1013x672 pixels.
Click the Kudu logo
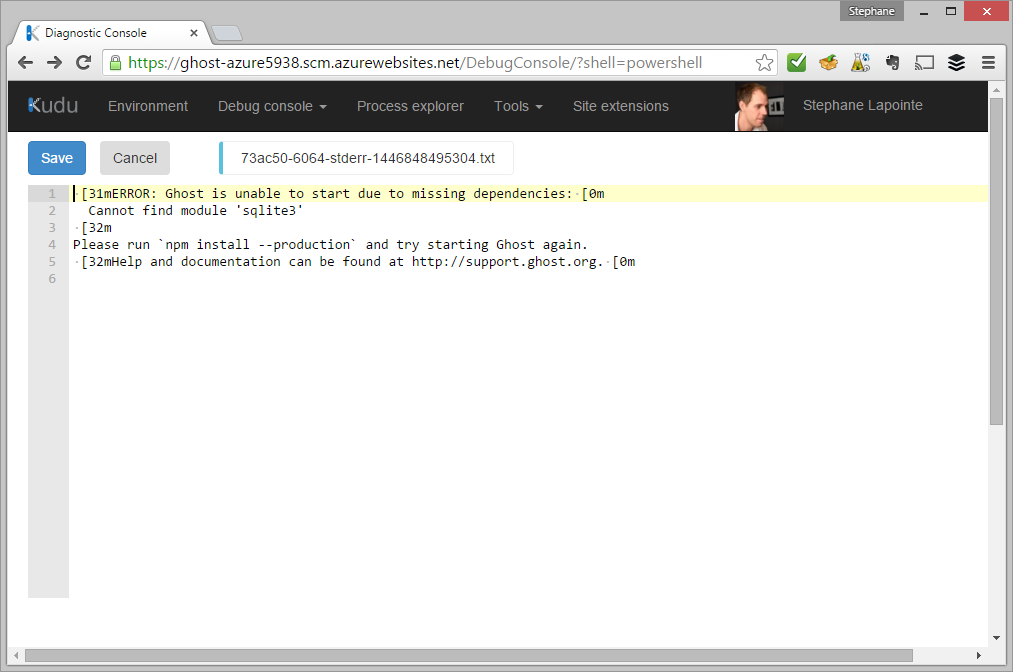pos(53,105)
